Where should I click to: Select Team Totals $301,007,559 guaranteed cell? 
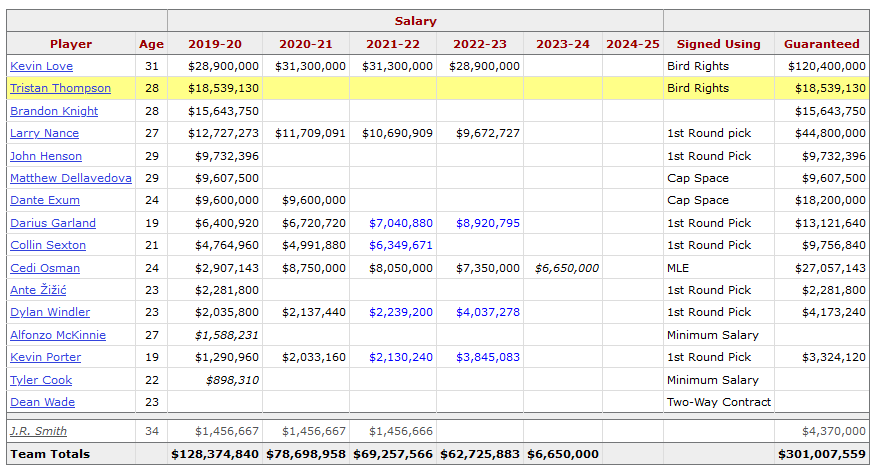(x=822, y=454)
